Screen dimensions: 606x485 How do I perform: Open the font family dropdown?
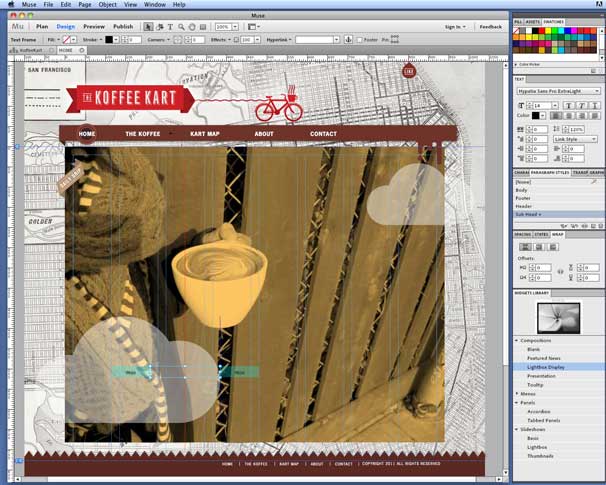click(x=559, y=91)
